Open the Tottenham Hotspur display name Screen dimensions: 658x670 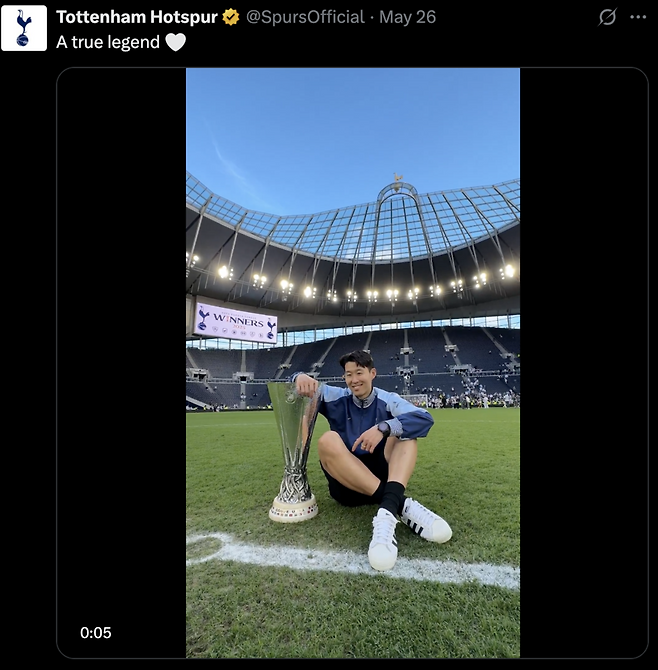click(x=137, y=18)
